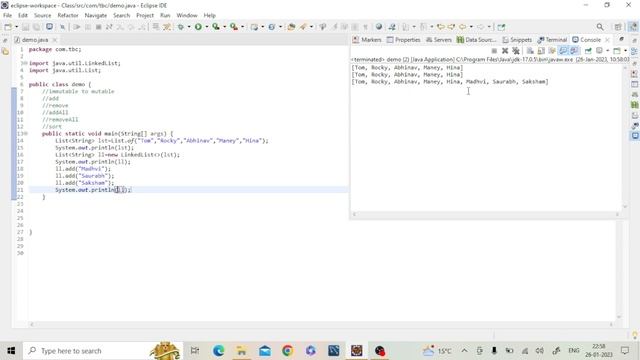Click the Terminate stop toolbar icon

pos(98,27)
